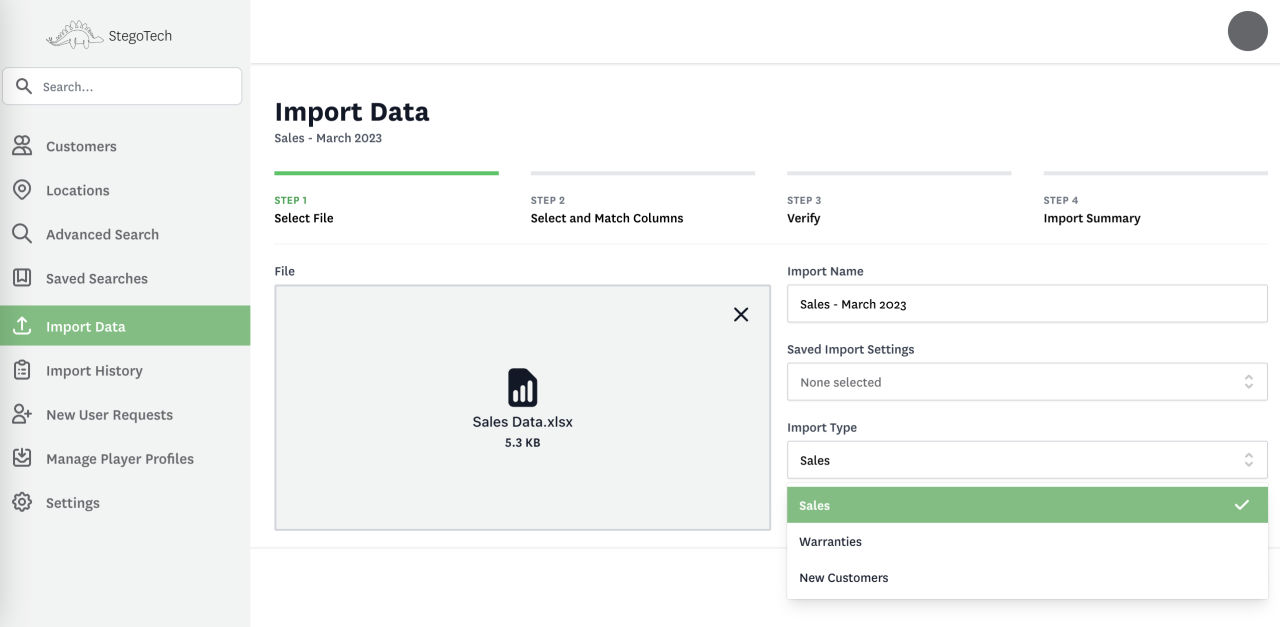Open the Customers page

point(125,146)
